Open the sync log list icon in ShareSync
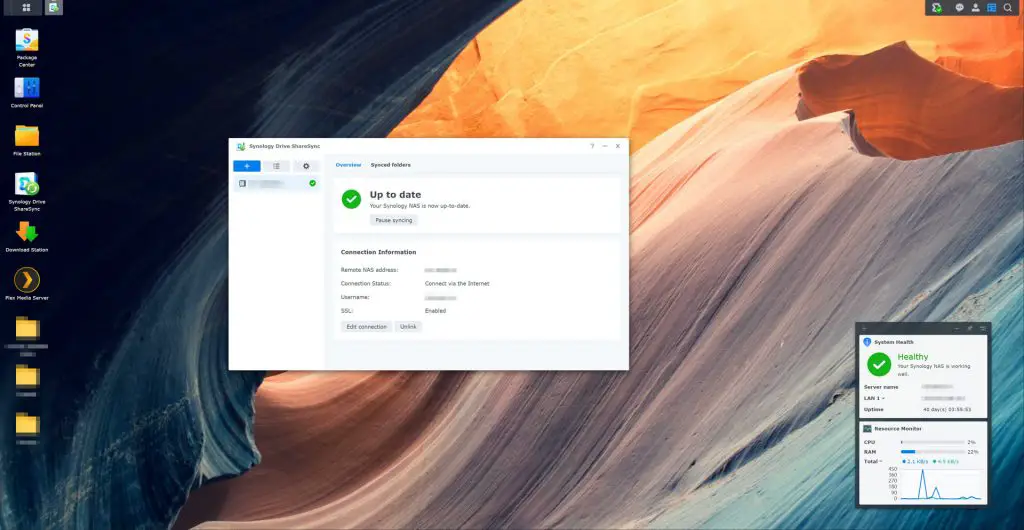Image resolution: width=1024 pixels, height=530 pixels. 276,166
